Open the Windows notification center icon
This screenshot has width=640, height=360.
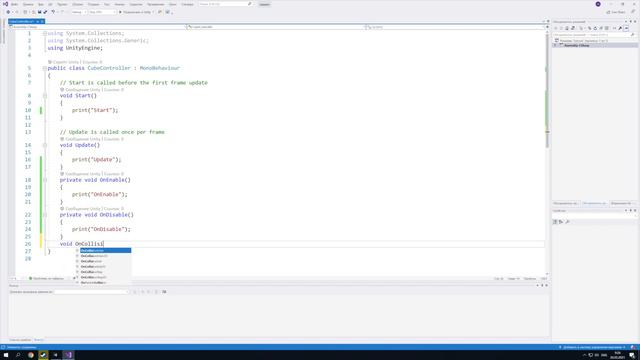pos(632,355)
